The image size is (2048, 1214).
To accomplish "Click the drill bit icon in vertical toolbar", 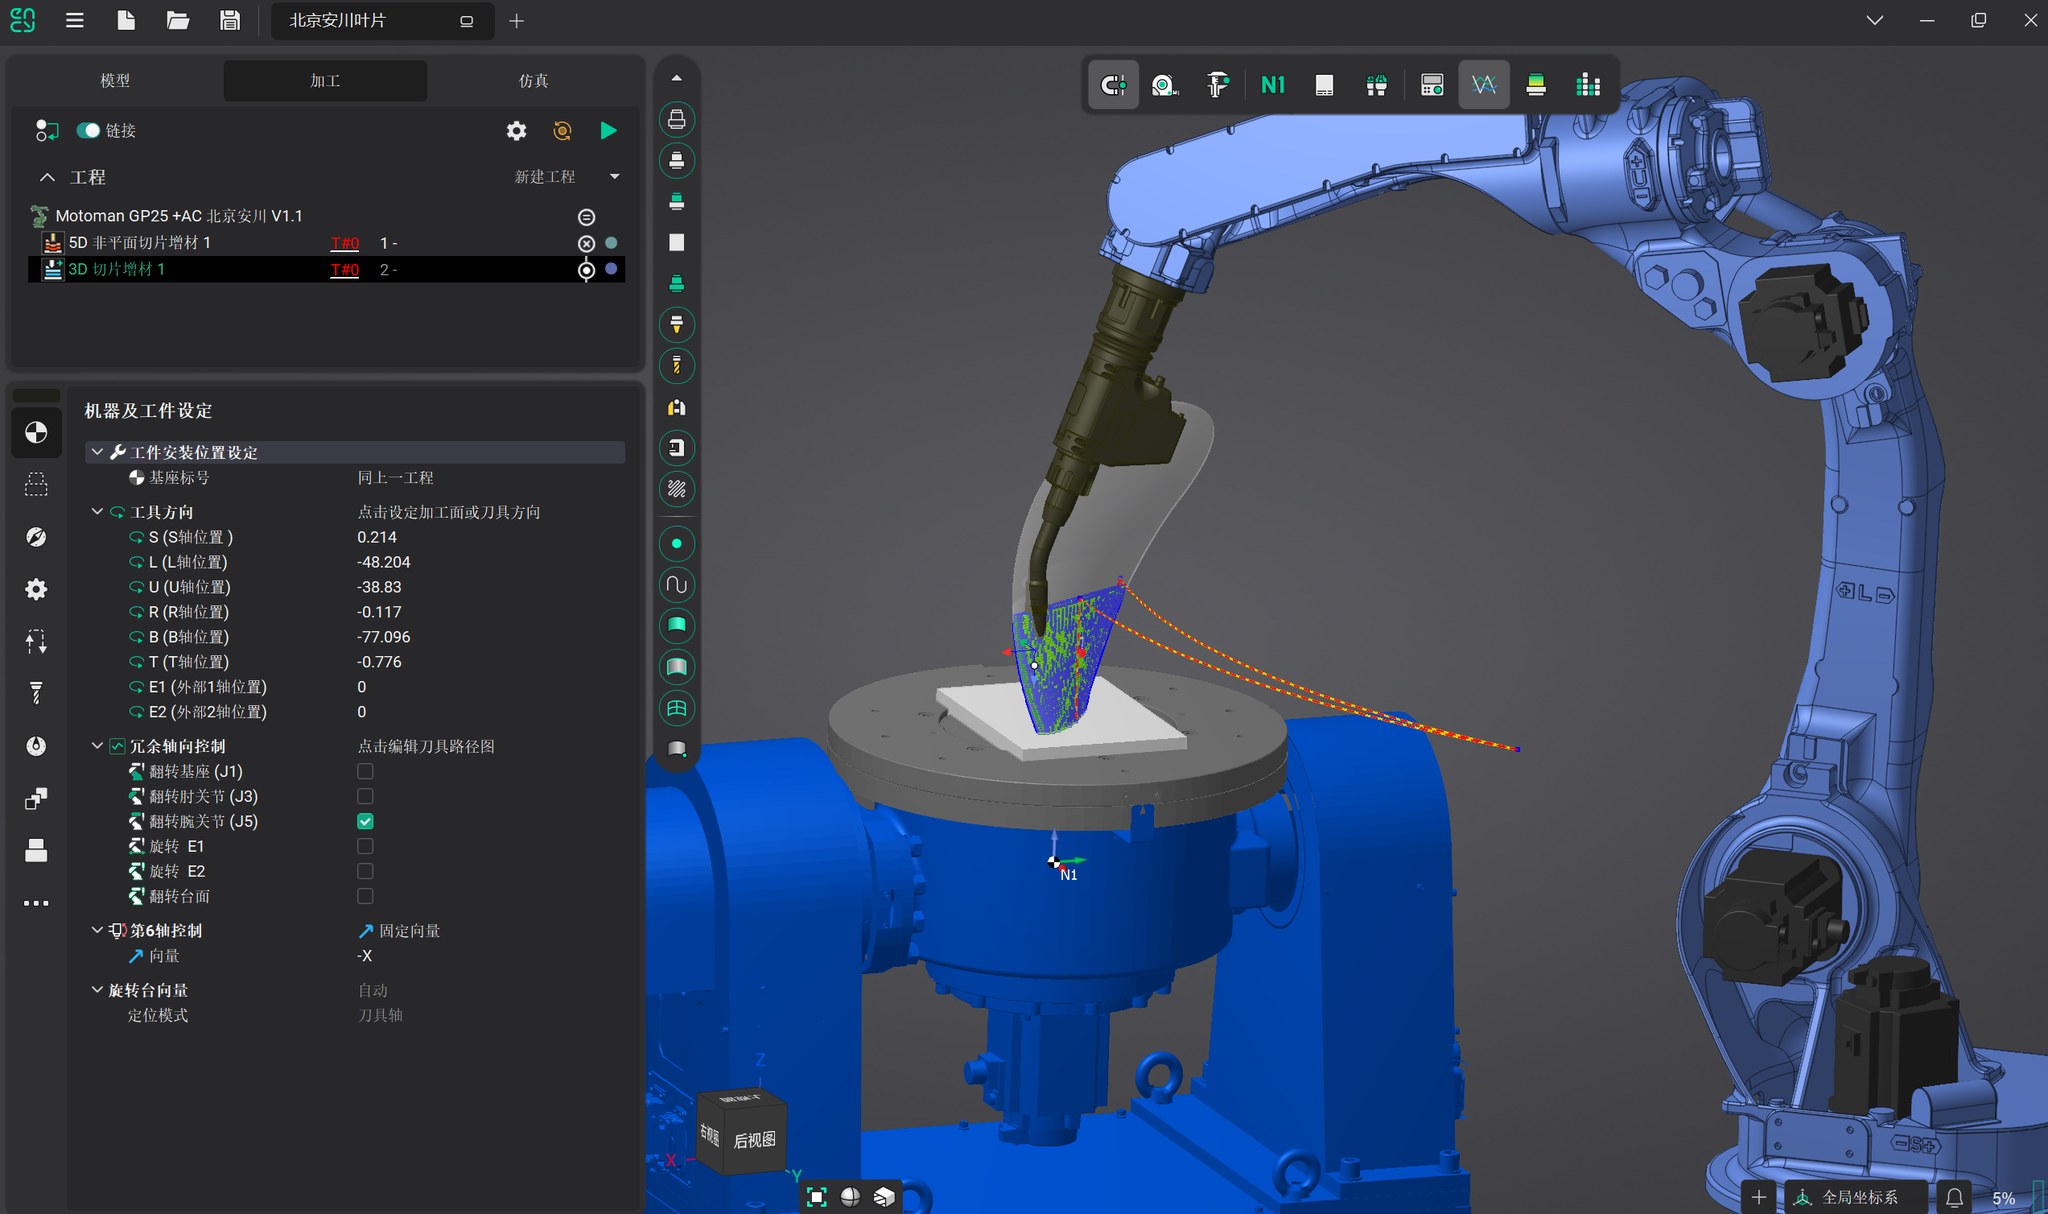I will [677, 366].
